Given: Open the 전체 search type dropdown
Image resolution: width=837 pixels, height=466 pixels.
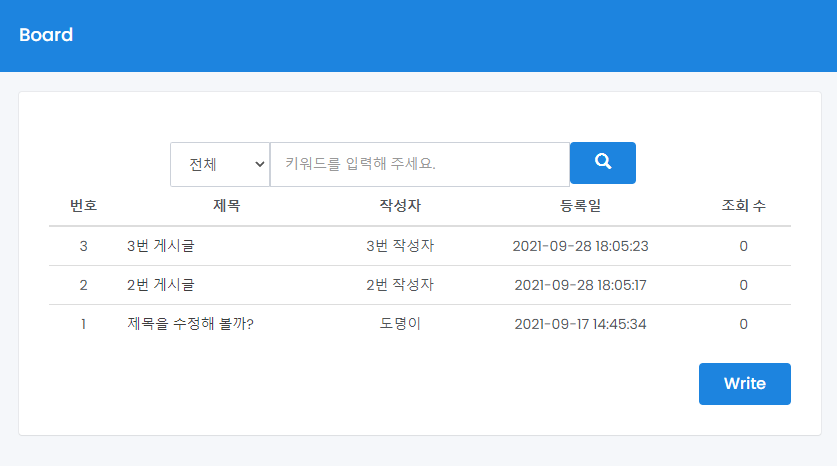Looking at the screenshot, I should tap(220, 164).
